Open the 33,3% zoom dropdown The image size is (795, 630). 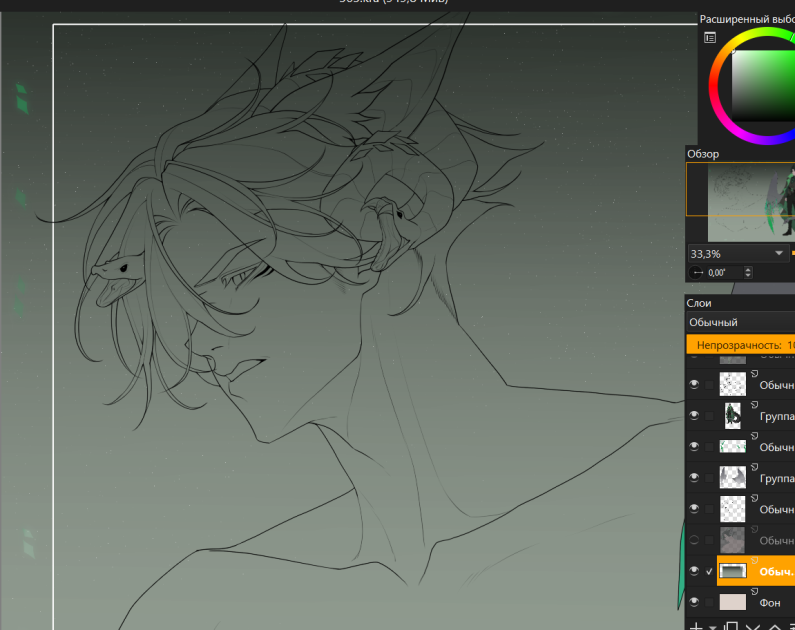coord(737,253)
